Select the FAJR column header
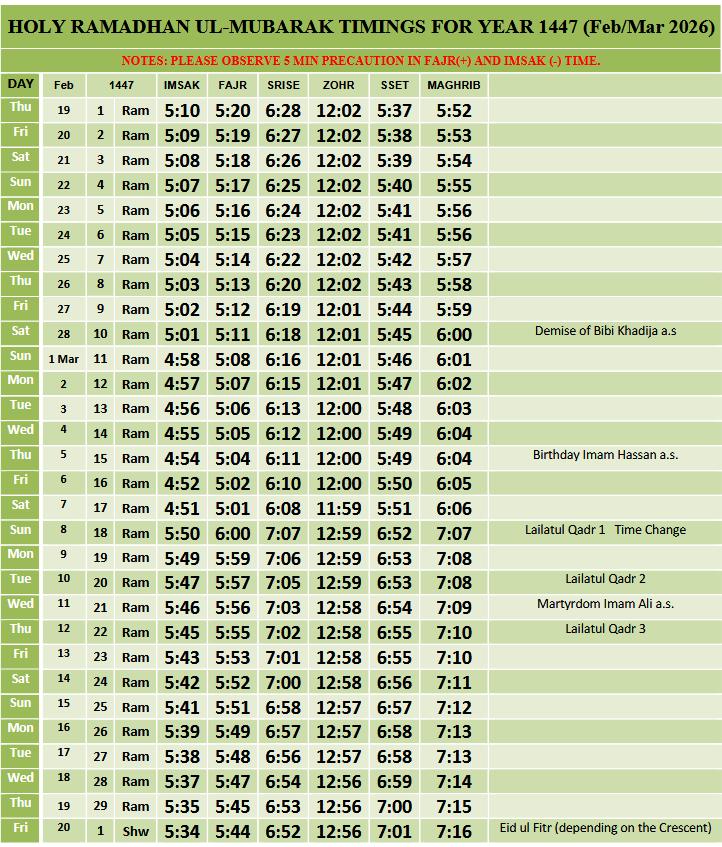 [233, 85]
